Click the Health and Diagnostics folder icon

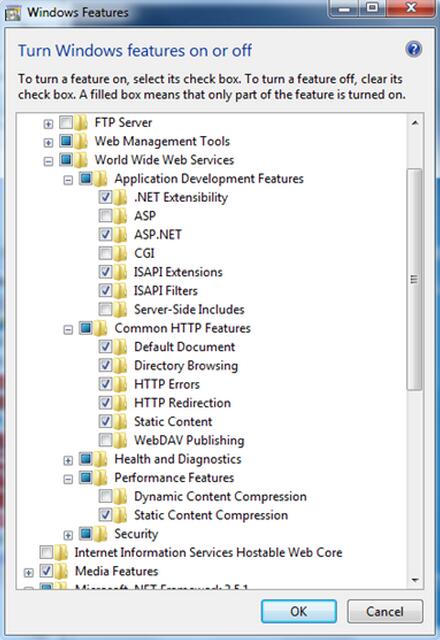100,459
